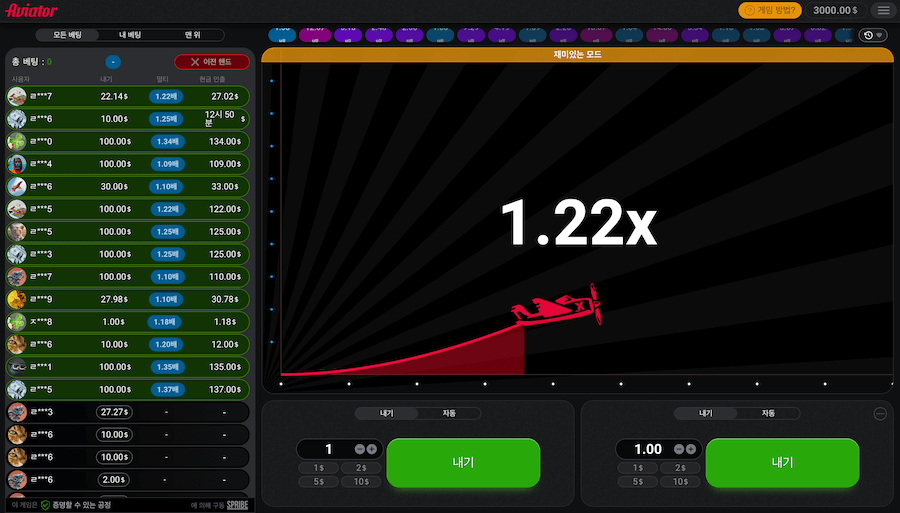The image size is (900, 513).
Task: Increase bet with plus in second panel
Action: [691, 449]
